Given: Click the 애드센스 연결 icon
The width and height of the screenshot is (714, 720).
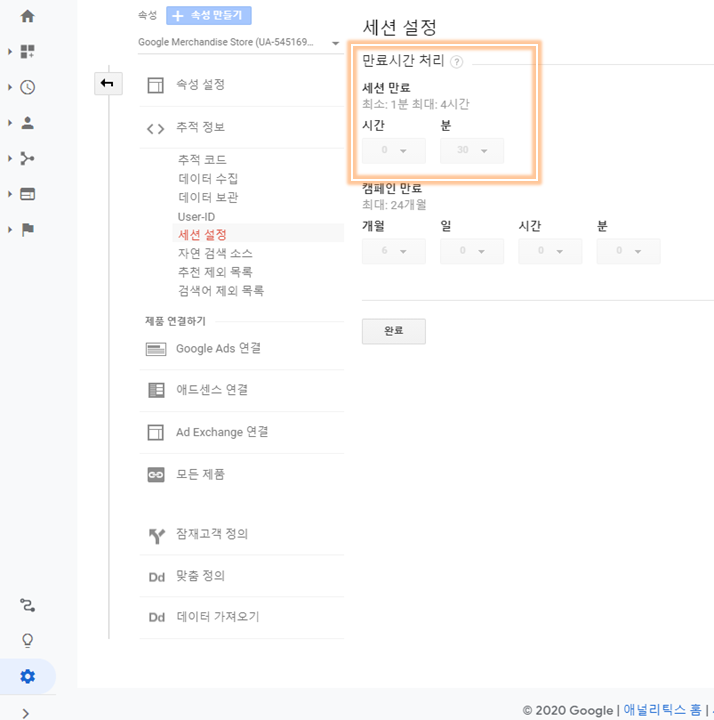Looking at the screenshot, I should click(156, 390).
